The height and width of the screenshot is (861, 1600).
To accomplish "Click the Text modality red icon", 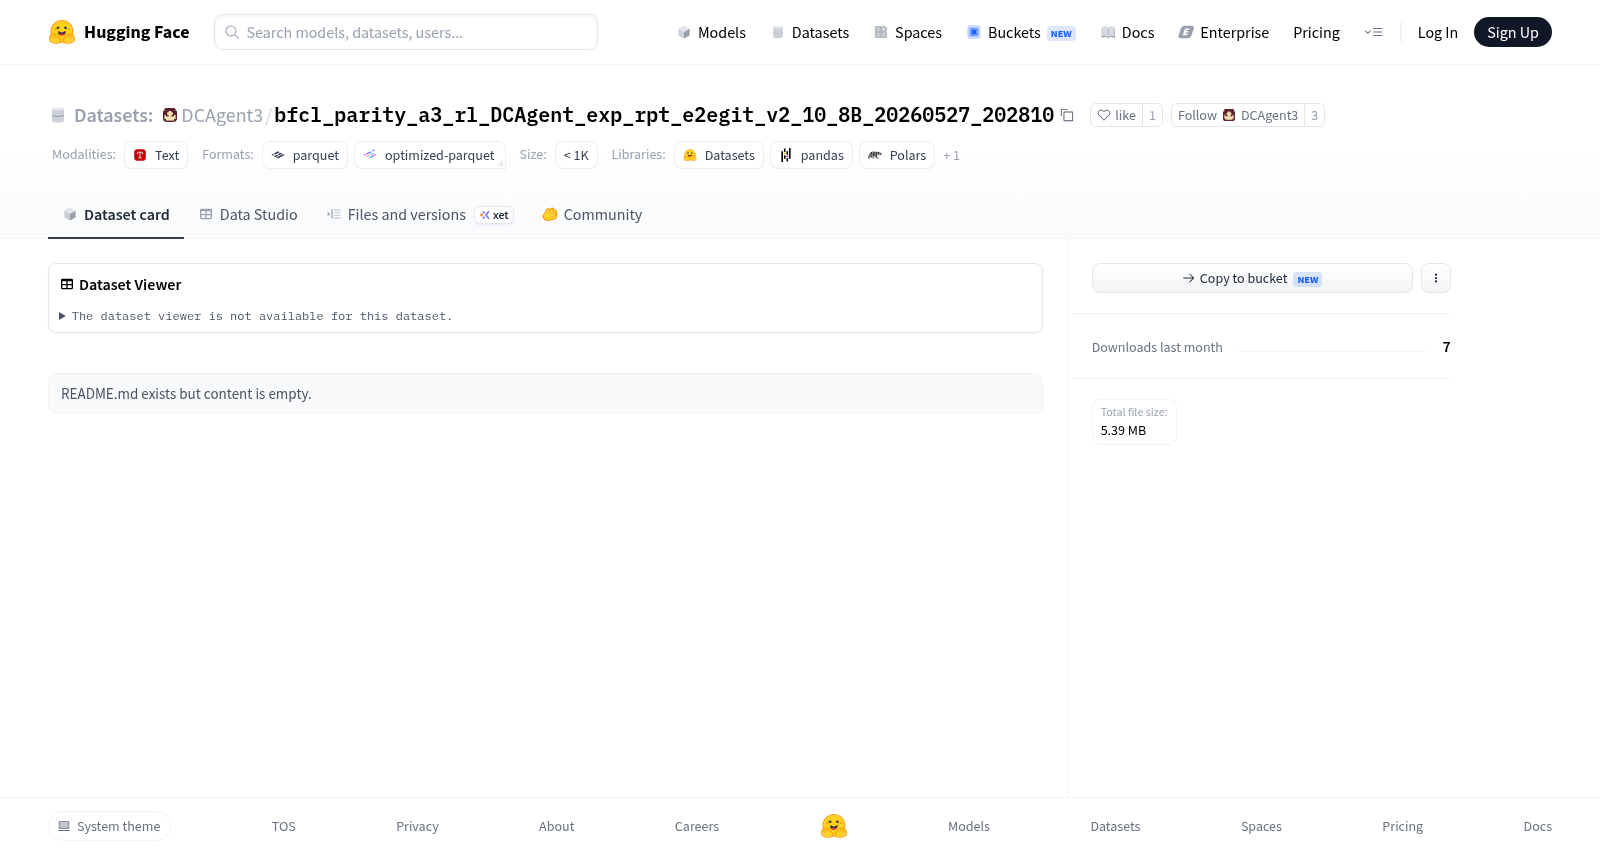I will [x=140, y=155].
